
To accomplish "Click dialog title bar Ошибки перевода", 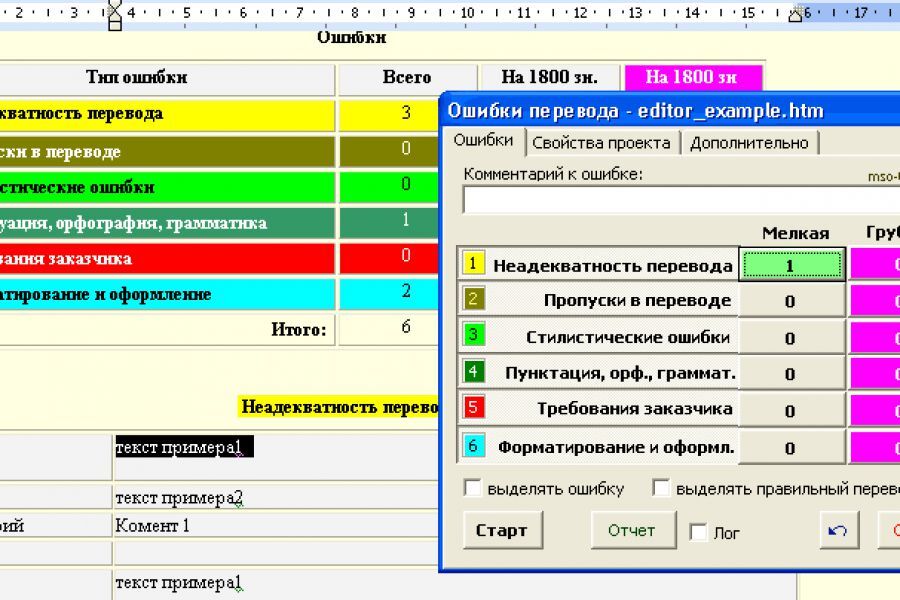I will (670, 110).
